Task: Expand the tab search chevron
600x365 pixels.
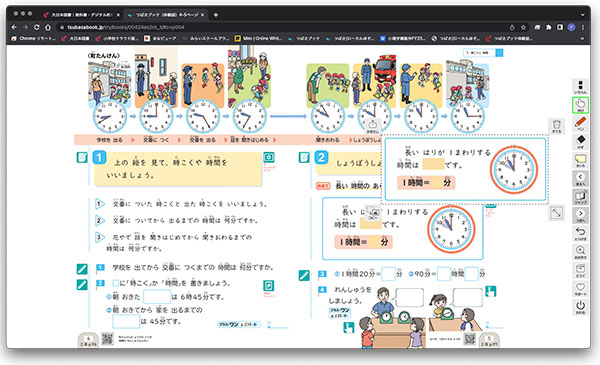Action: [582, 15]
